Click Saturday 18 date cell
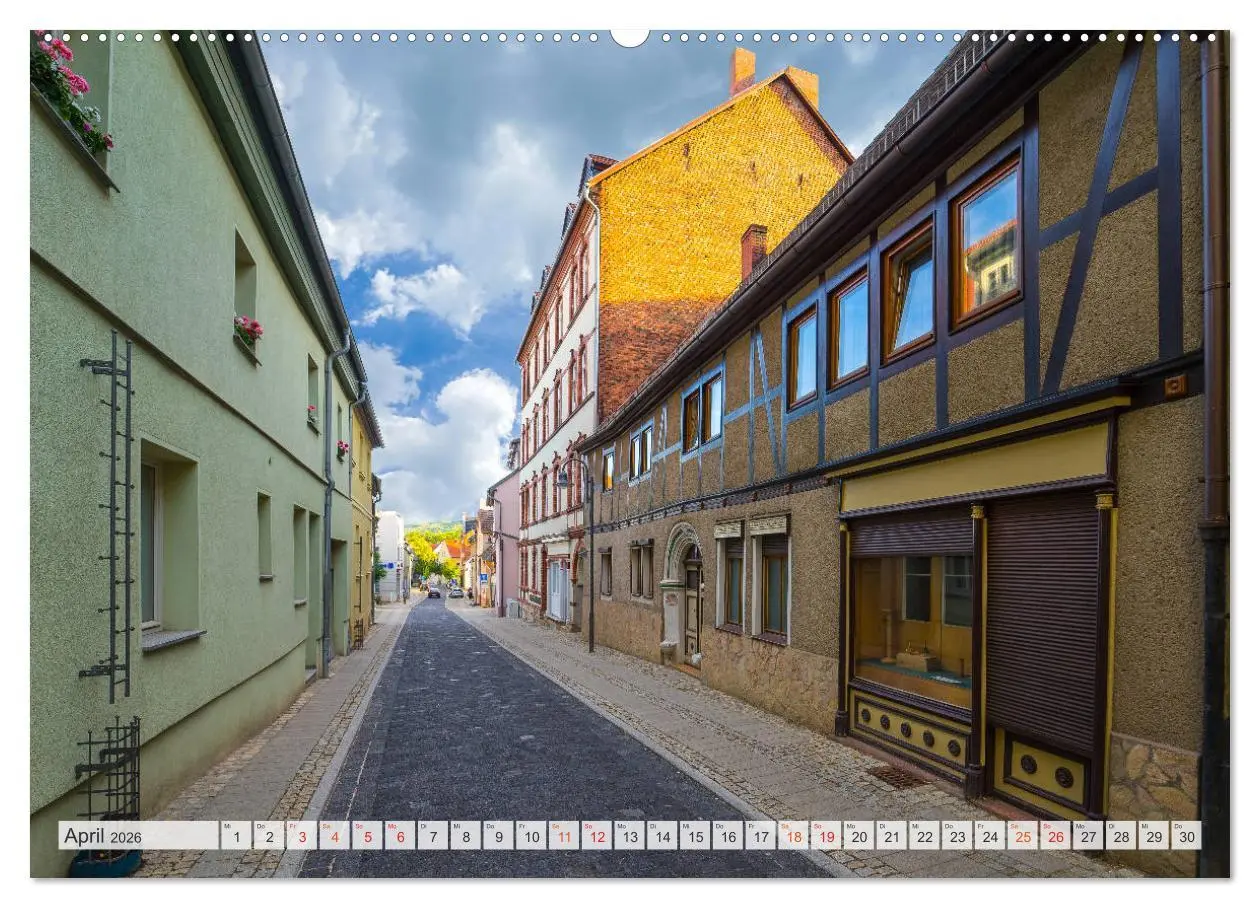The width and height of the screenshot is (1260, 908). point(793,836)
